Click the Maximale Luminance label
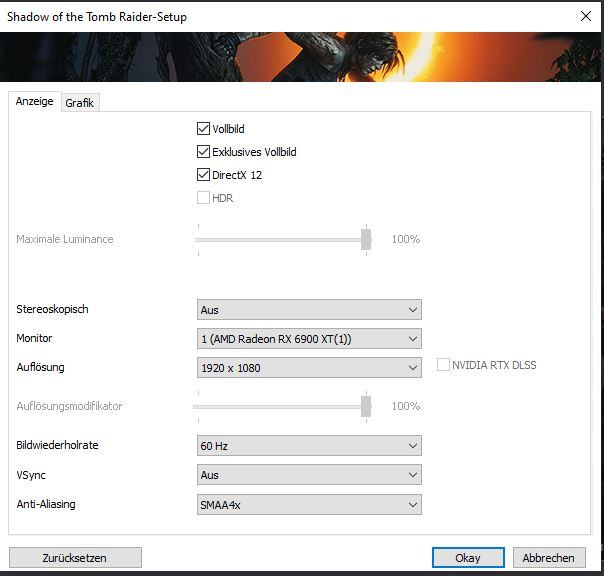This screenshot has width=604, height=576. tap(65, 239)
